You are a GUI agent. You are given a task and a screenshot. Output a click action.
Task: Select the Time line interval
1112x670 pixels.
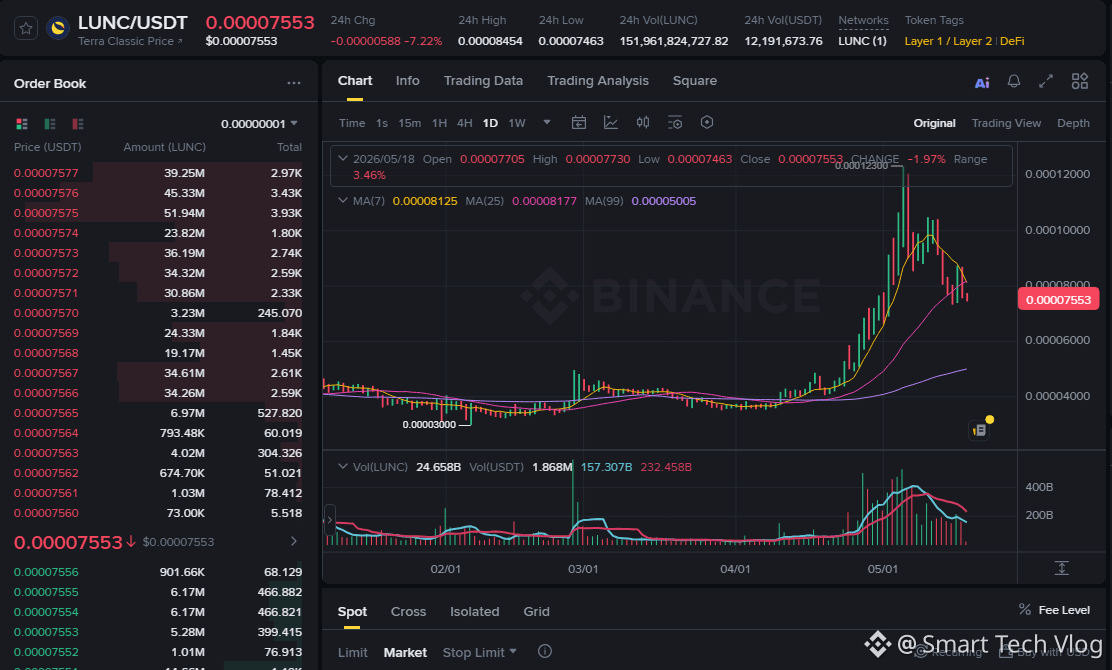click(x=352, y=123)
